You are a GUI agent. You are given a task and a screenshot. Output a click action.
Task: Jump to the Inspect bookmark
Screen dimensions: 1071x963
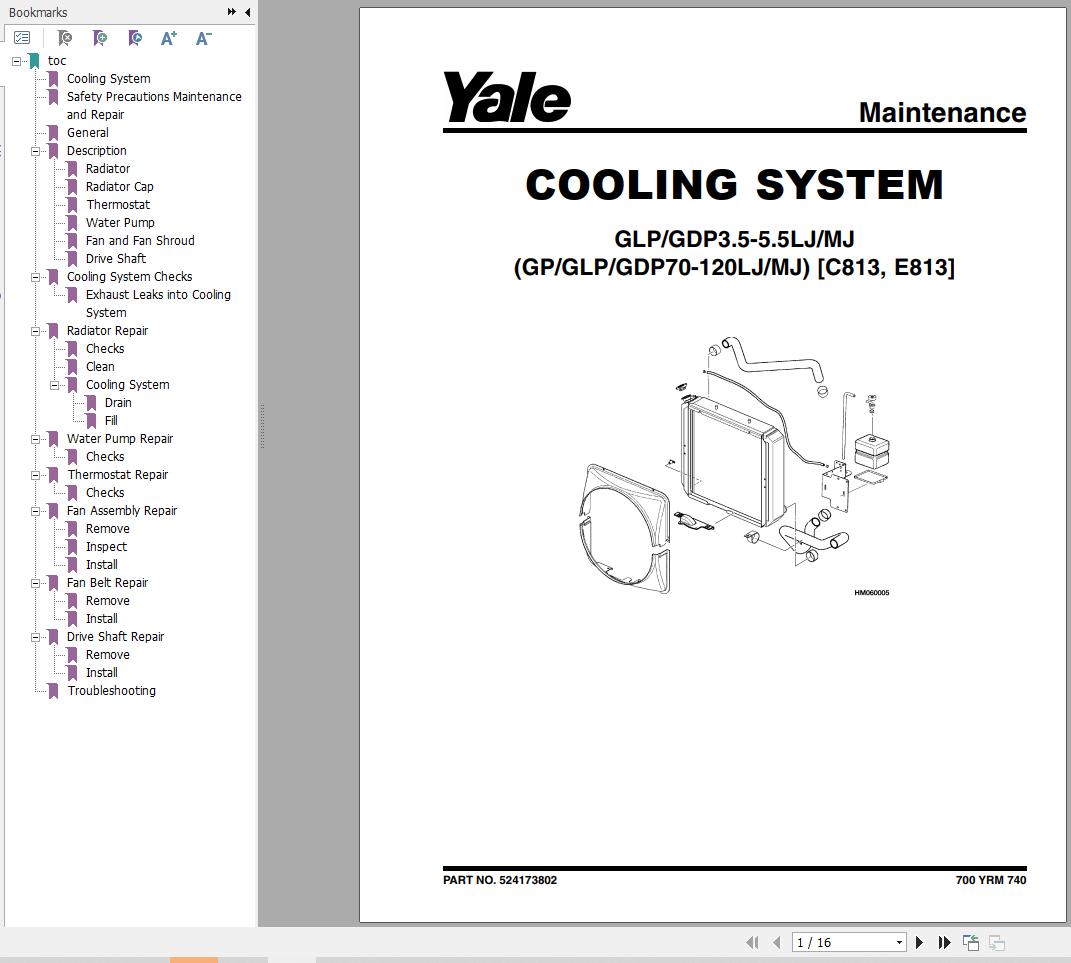tap(106, 546)
